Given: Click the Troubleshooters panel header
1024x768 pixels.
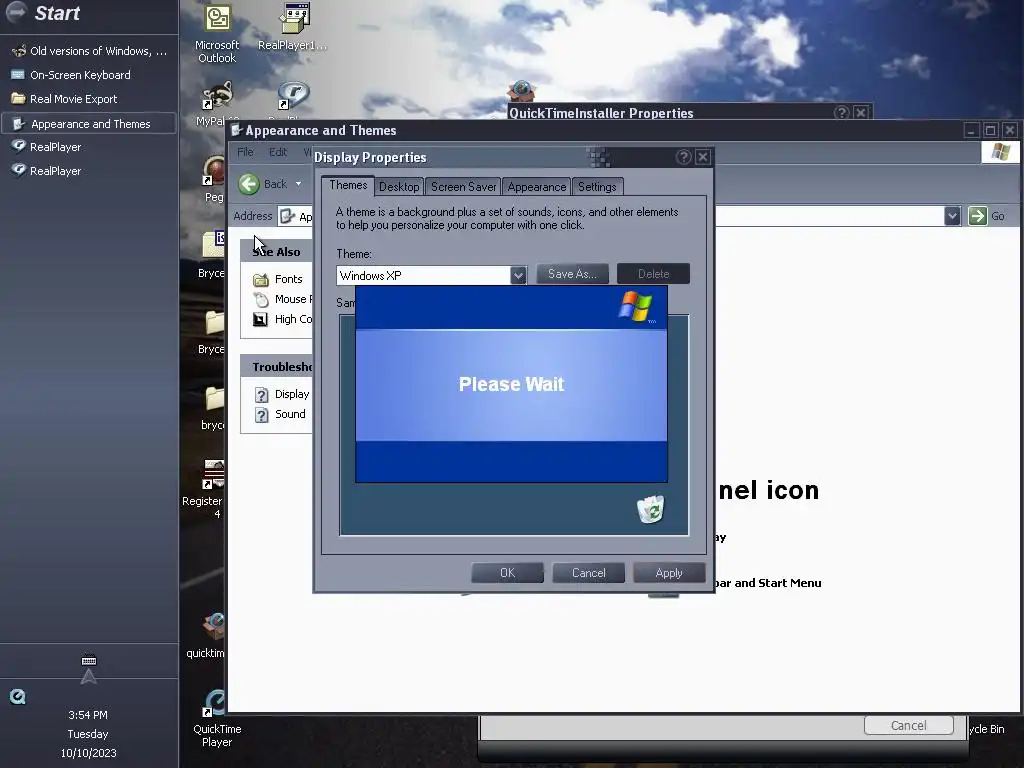Looking at the screenshot, I should [276, 367].
